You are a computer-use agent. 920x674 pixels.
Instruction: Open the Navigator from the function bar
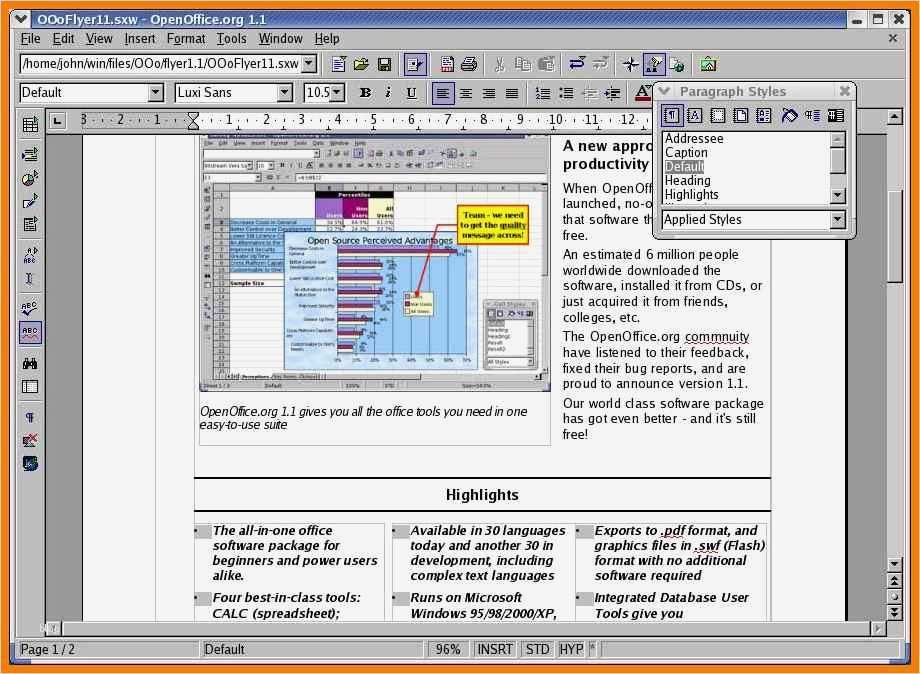(x=631, y=64)
